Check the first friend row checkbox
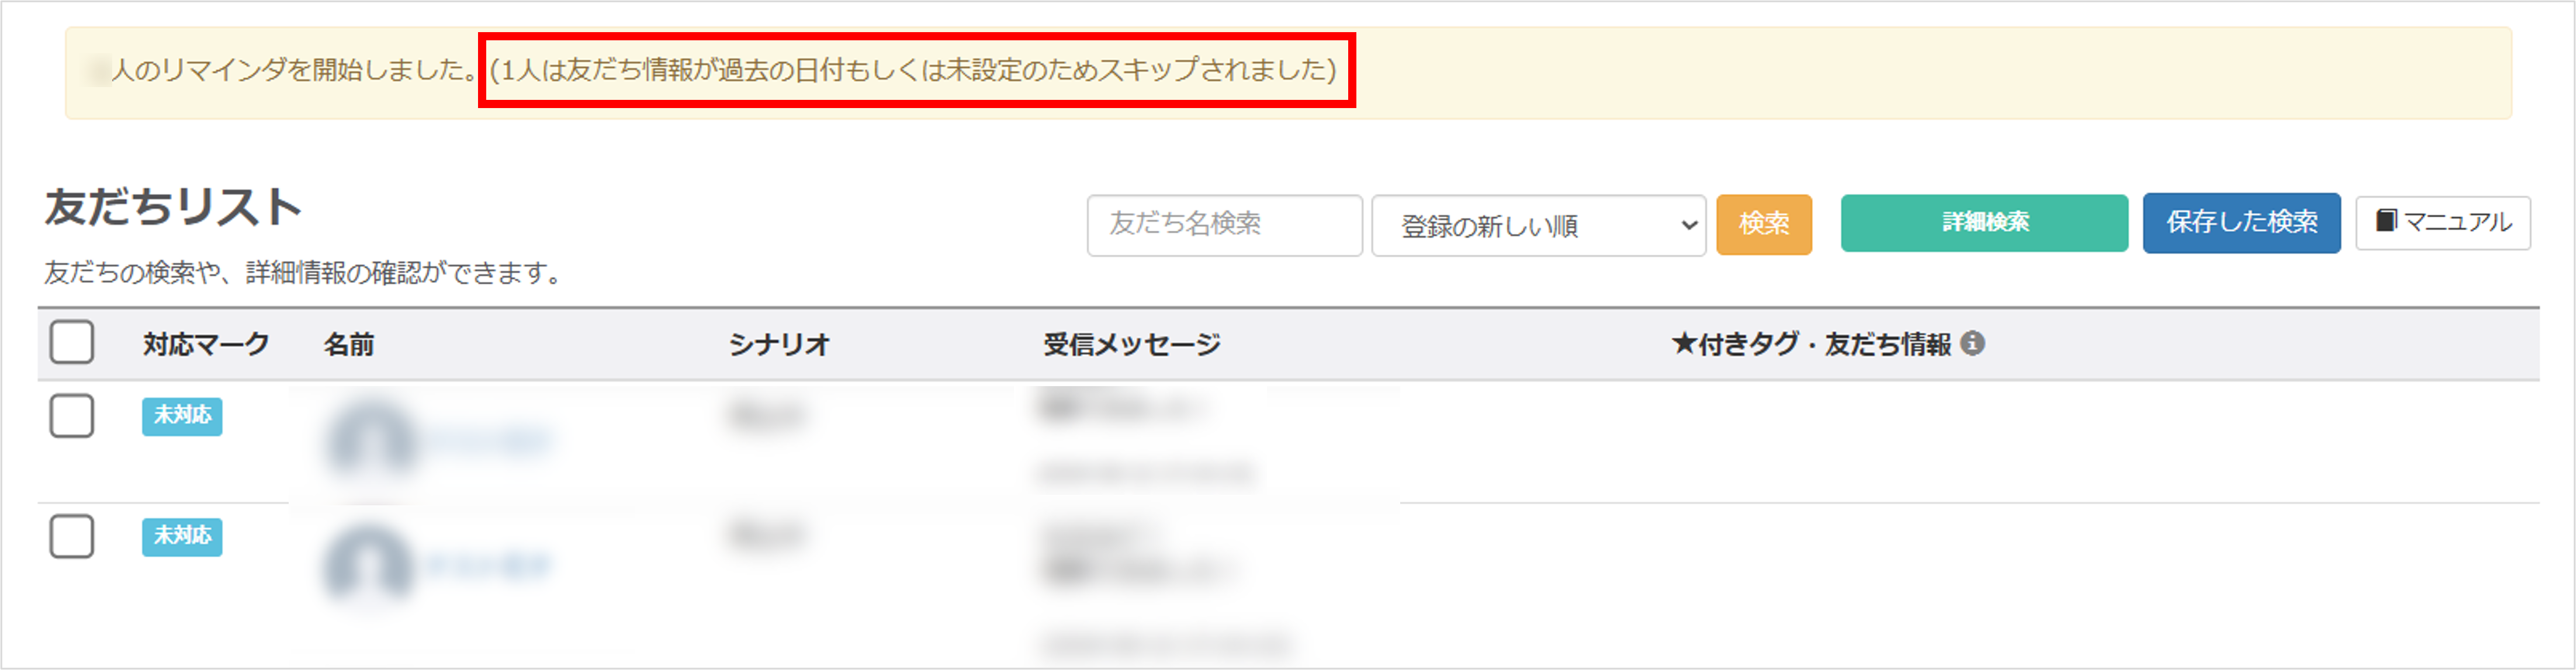Screen dimensions: 2576x670 point(72,416)
